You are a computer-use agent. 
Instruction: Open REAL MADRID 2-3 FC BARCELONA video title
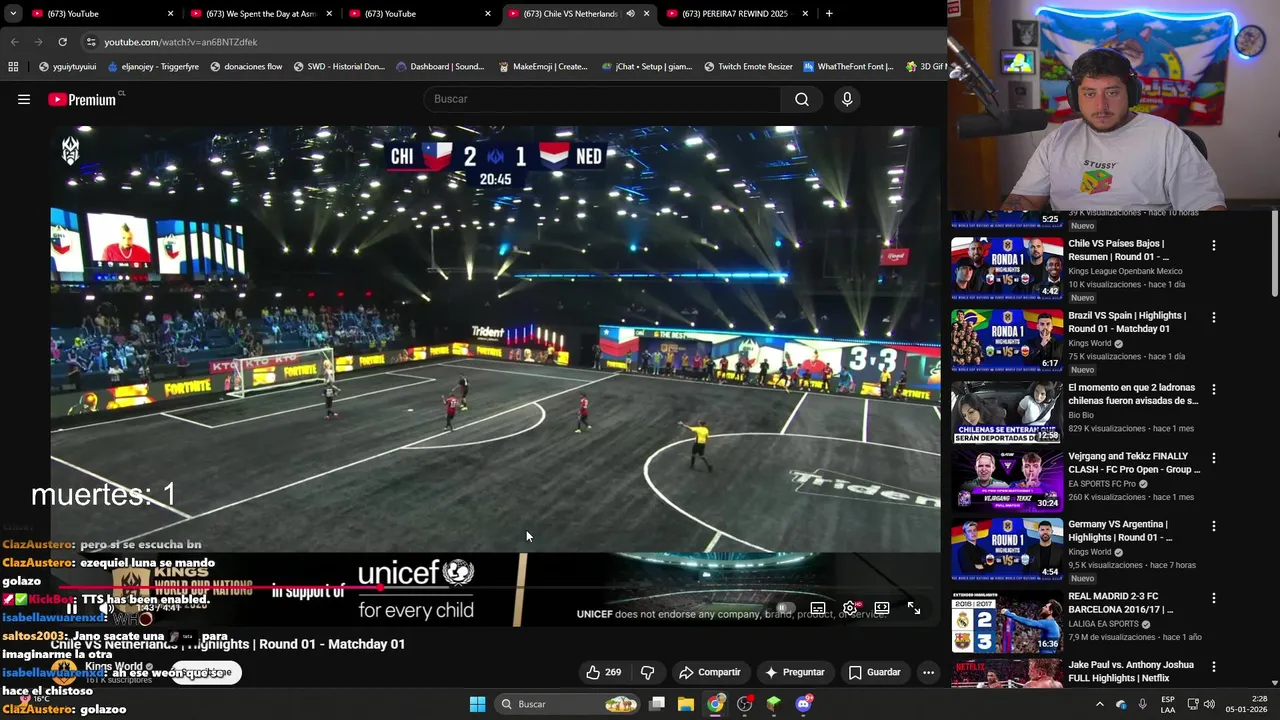[1120, 603]
